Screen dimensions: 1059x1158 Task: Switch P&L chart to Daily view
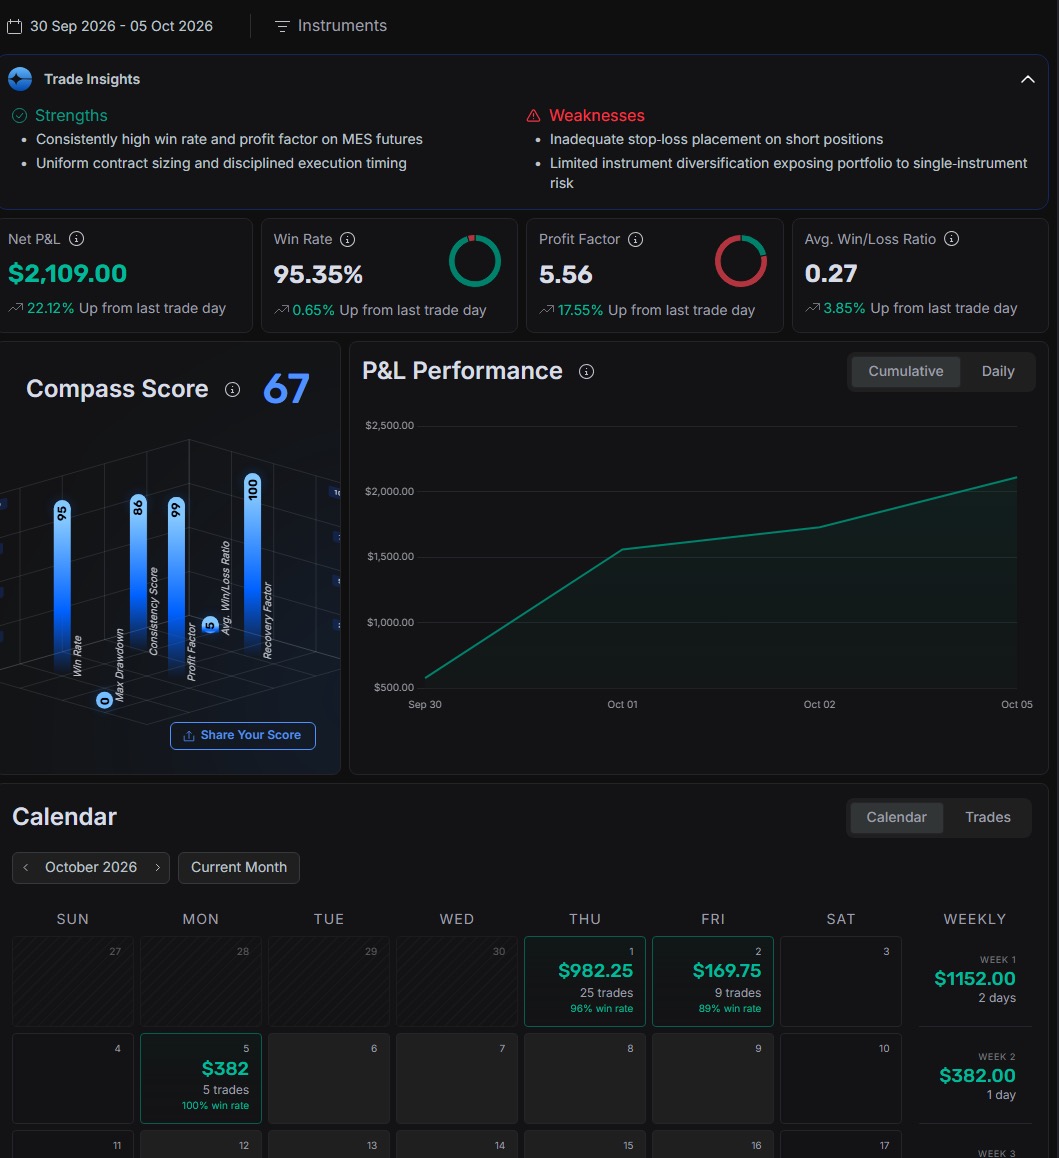coord(998,371)
